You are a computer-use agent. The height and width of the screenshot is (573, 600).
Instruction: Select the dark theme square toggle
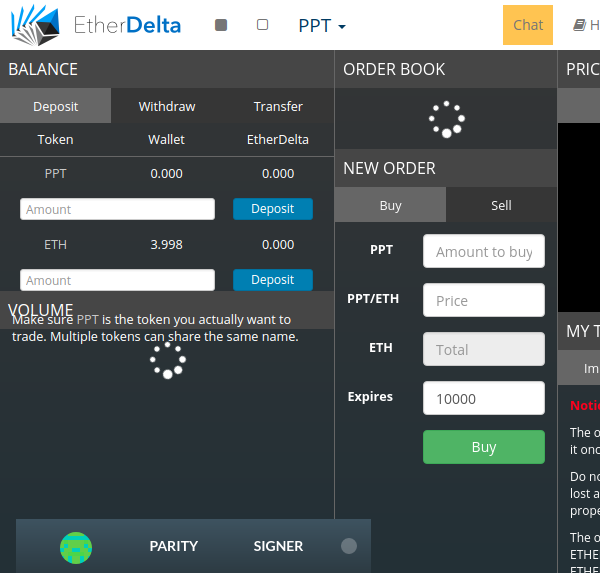click(x=221, y=25)
